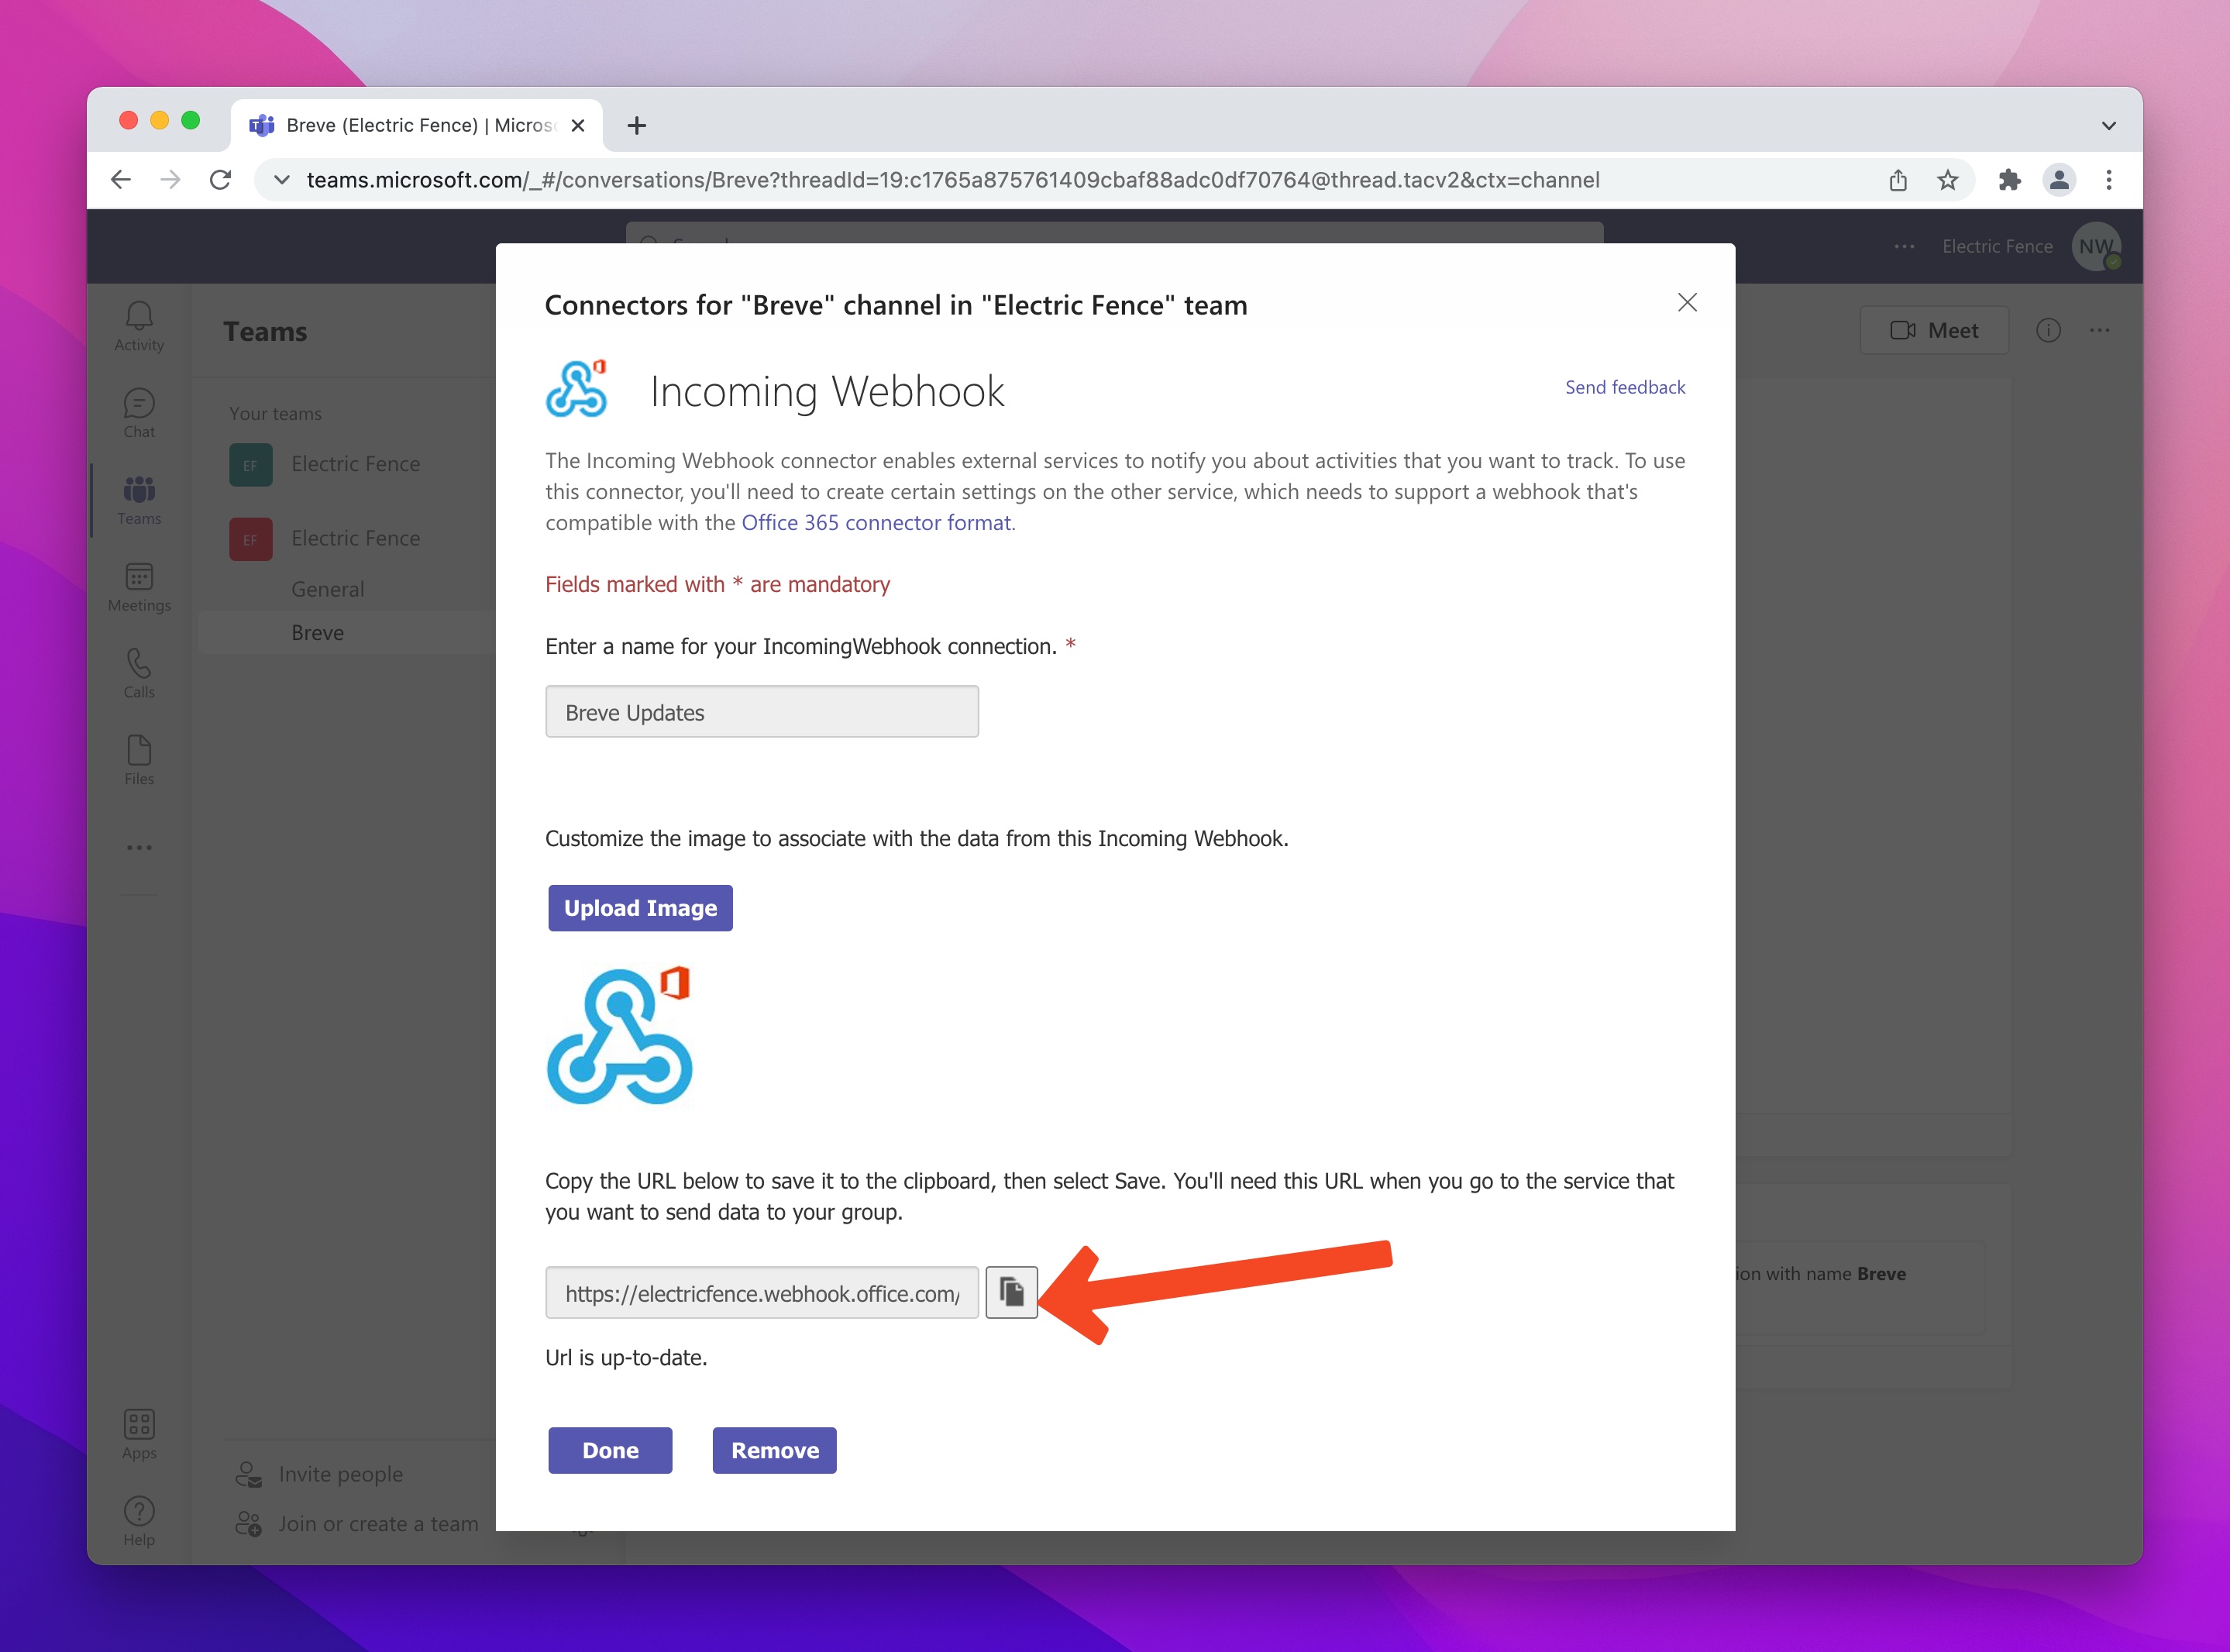Select the Breve (Electric Fence) browser tab

pyautogui.click(x=418, y=125)
